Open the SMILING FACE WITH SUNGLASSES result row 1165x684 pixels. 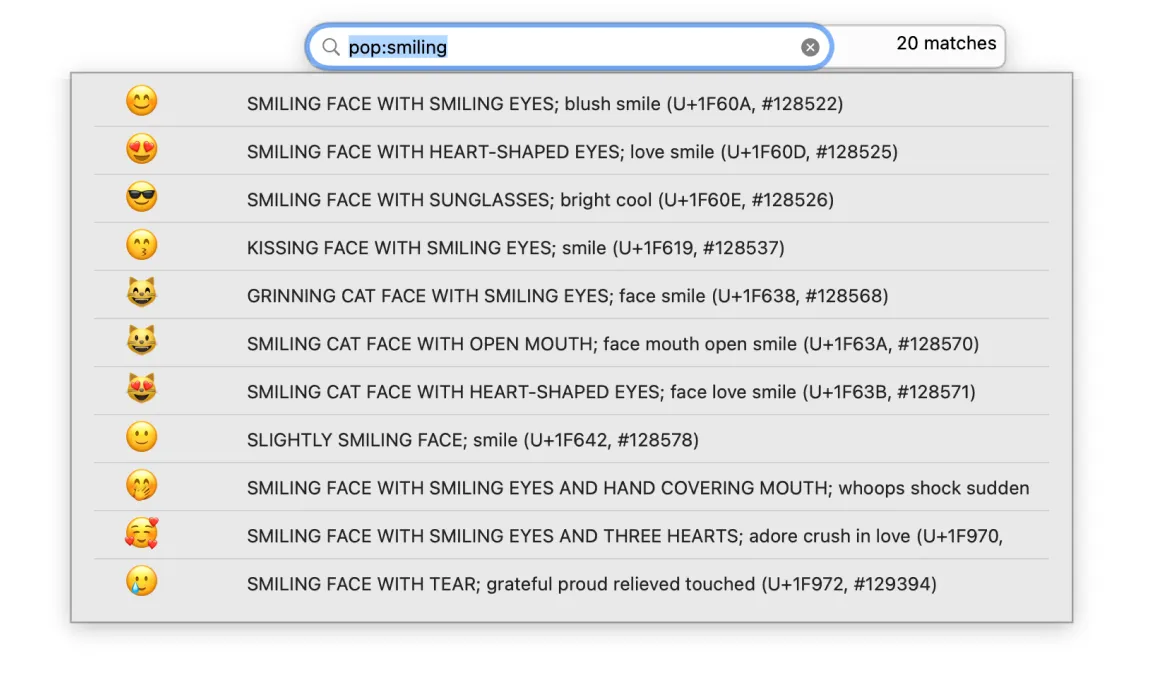(x=540, y=200)
